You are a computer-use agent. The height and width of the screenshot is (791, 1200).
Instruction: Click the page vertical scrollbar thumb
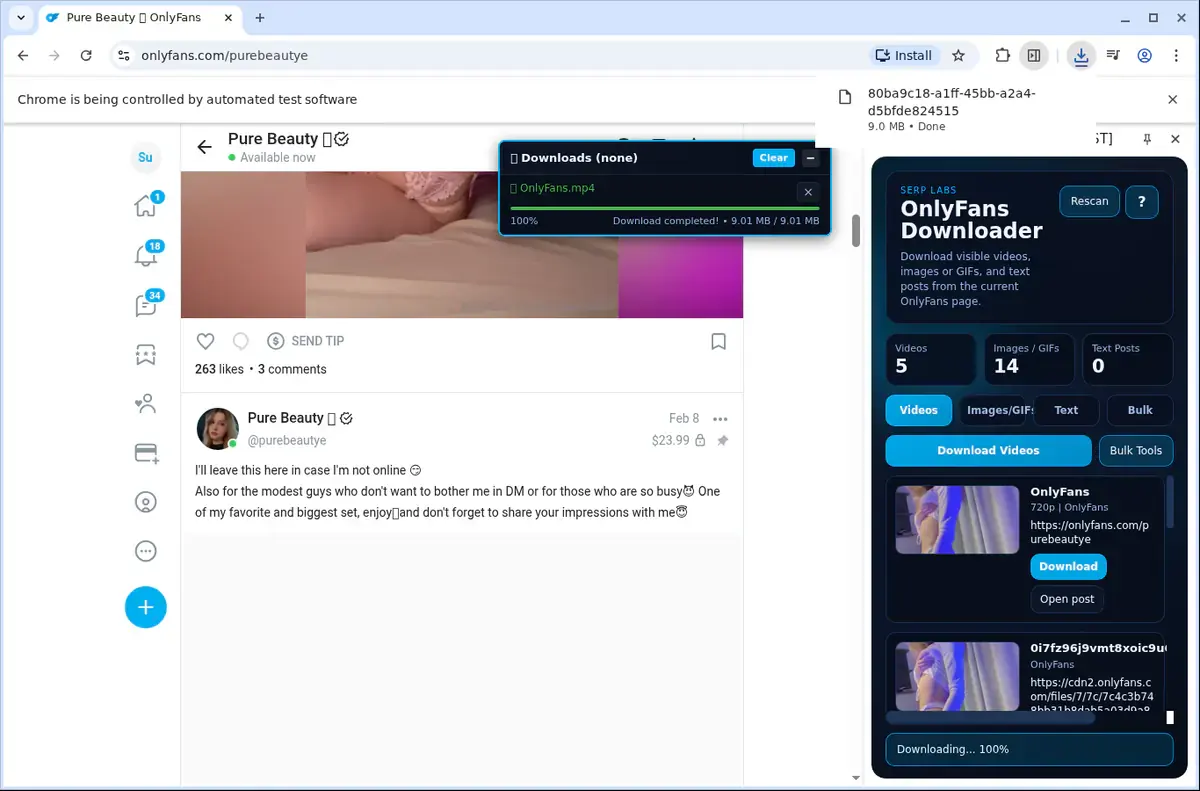(856, 230)
